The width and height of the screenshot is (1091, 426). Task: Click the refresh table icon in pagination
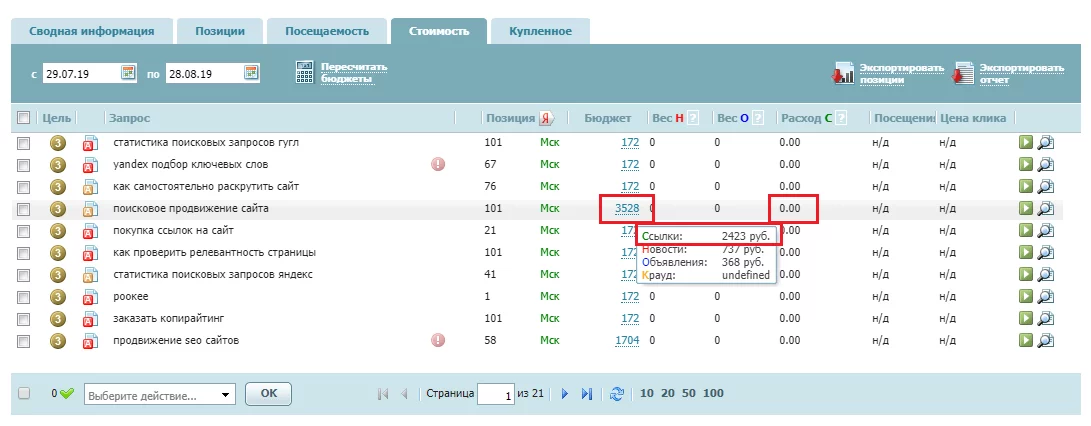[x=616, y=394]
